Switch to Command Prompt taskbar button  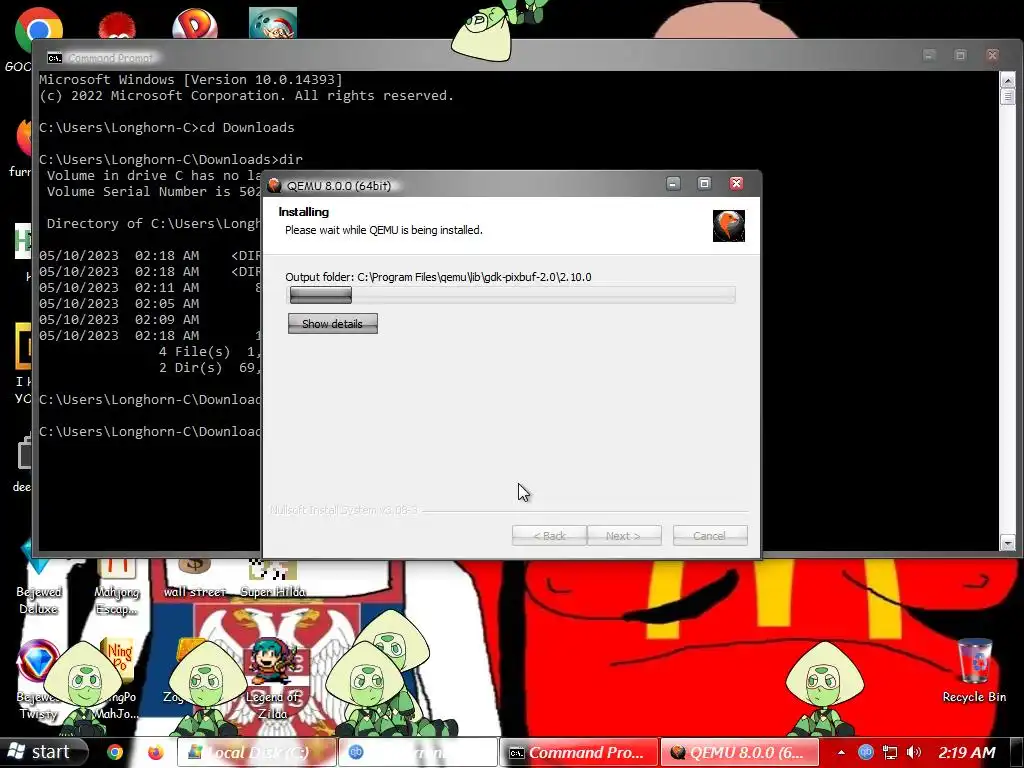pyautogui.click(x=580, y=752)
